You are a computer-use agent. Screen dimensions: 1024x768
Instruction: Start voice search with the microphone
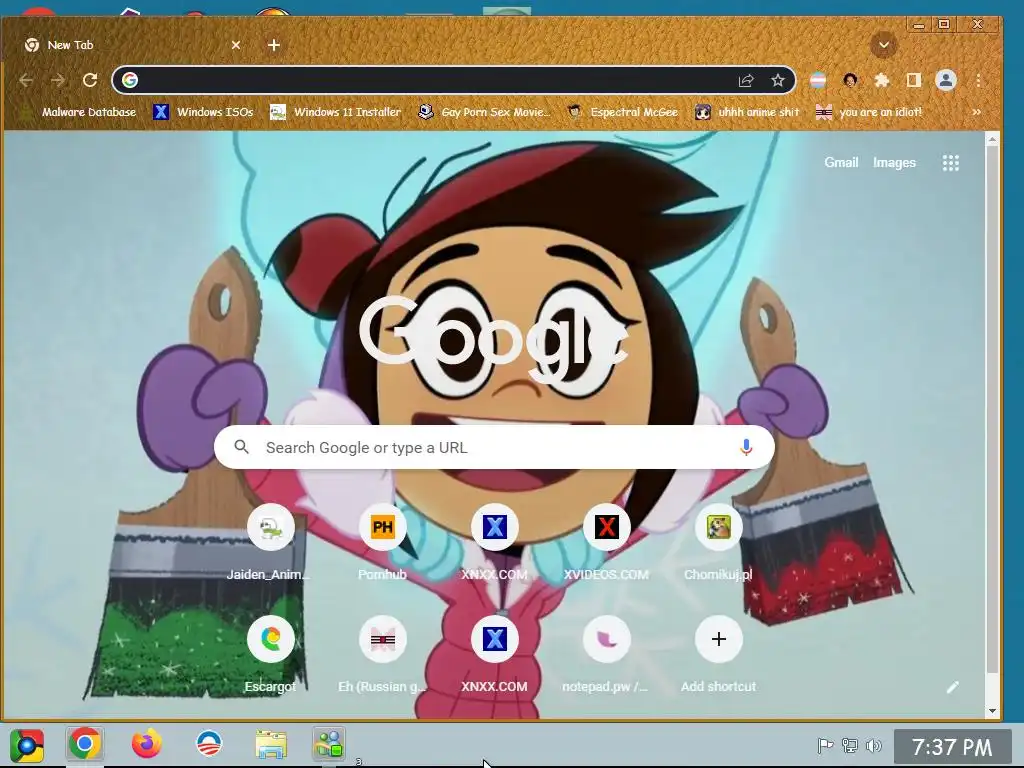pyautogui.click(x=746, y=447)
